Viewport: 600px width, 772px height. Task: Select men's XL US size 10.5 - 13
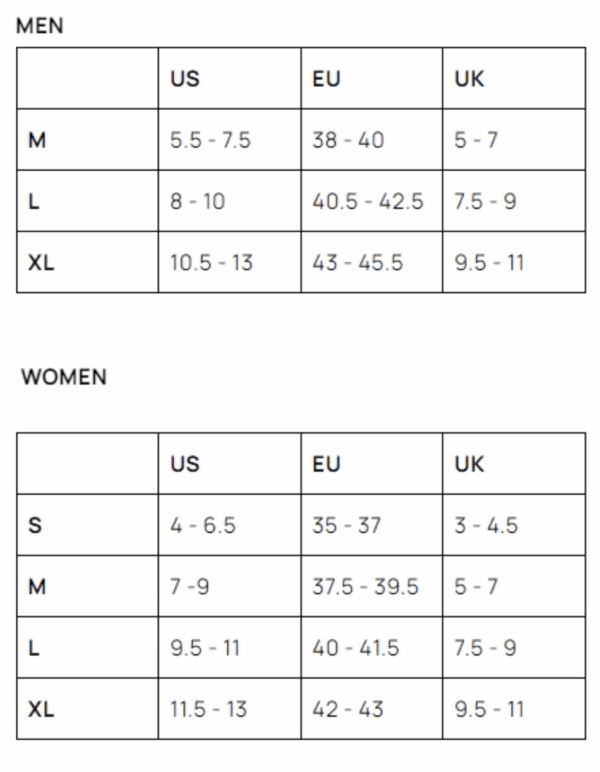tap(211, 263)
